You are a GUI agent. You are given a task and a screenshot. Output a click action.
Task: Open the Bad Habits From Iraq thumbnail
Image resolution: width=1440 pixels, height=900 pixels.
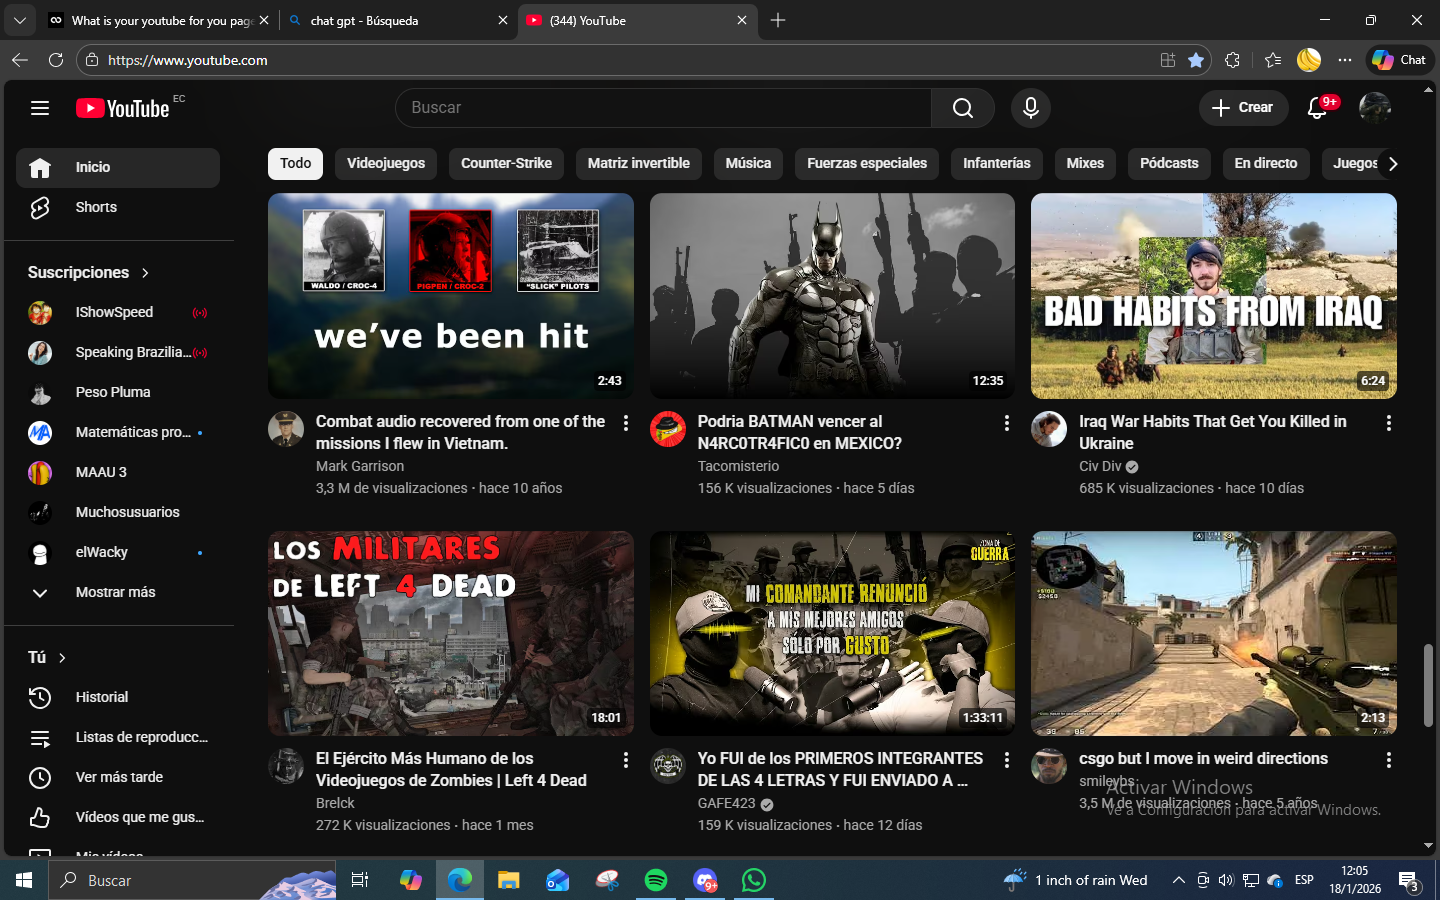[1213, 296]
